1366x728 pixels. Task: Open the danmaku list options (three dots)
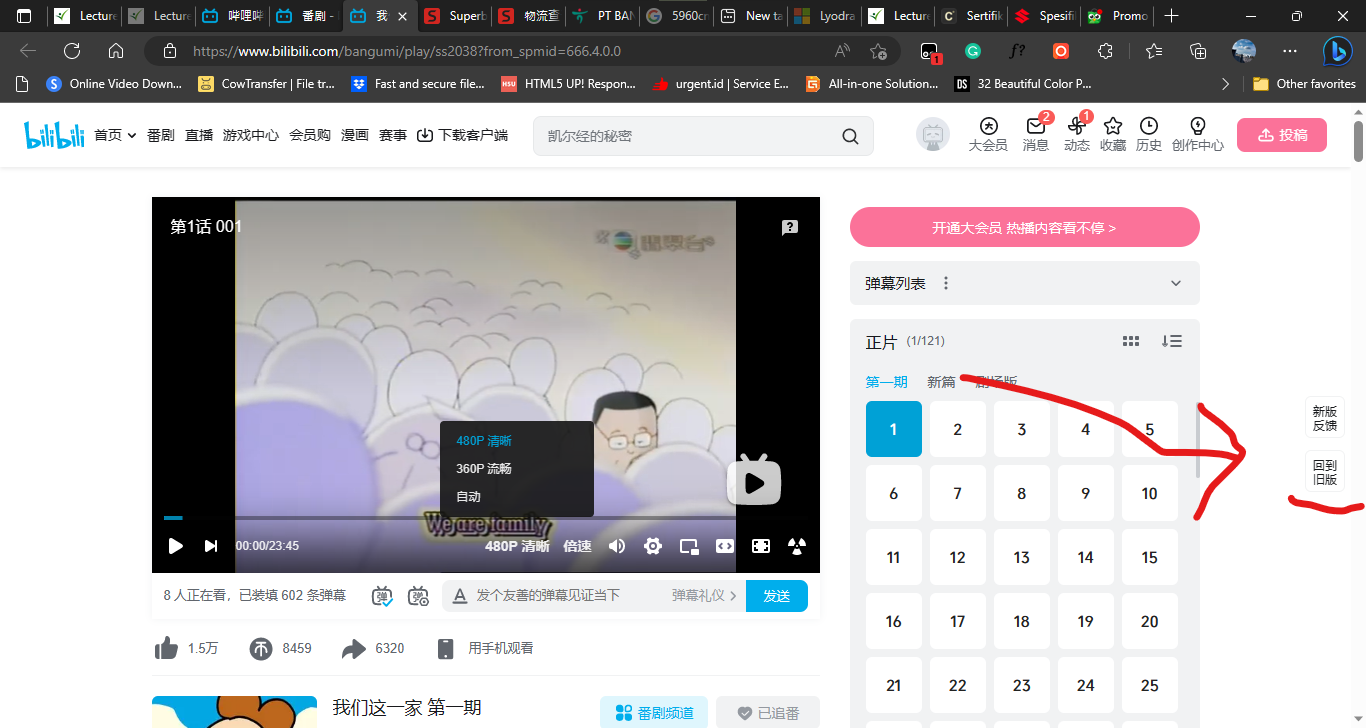tap(946, 283)
